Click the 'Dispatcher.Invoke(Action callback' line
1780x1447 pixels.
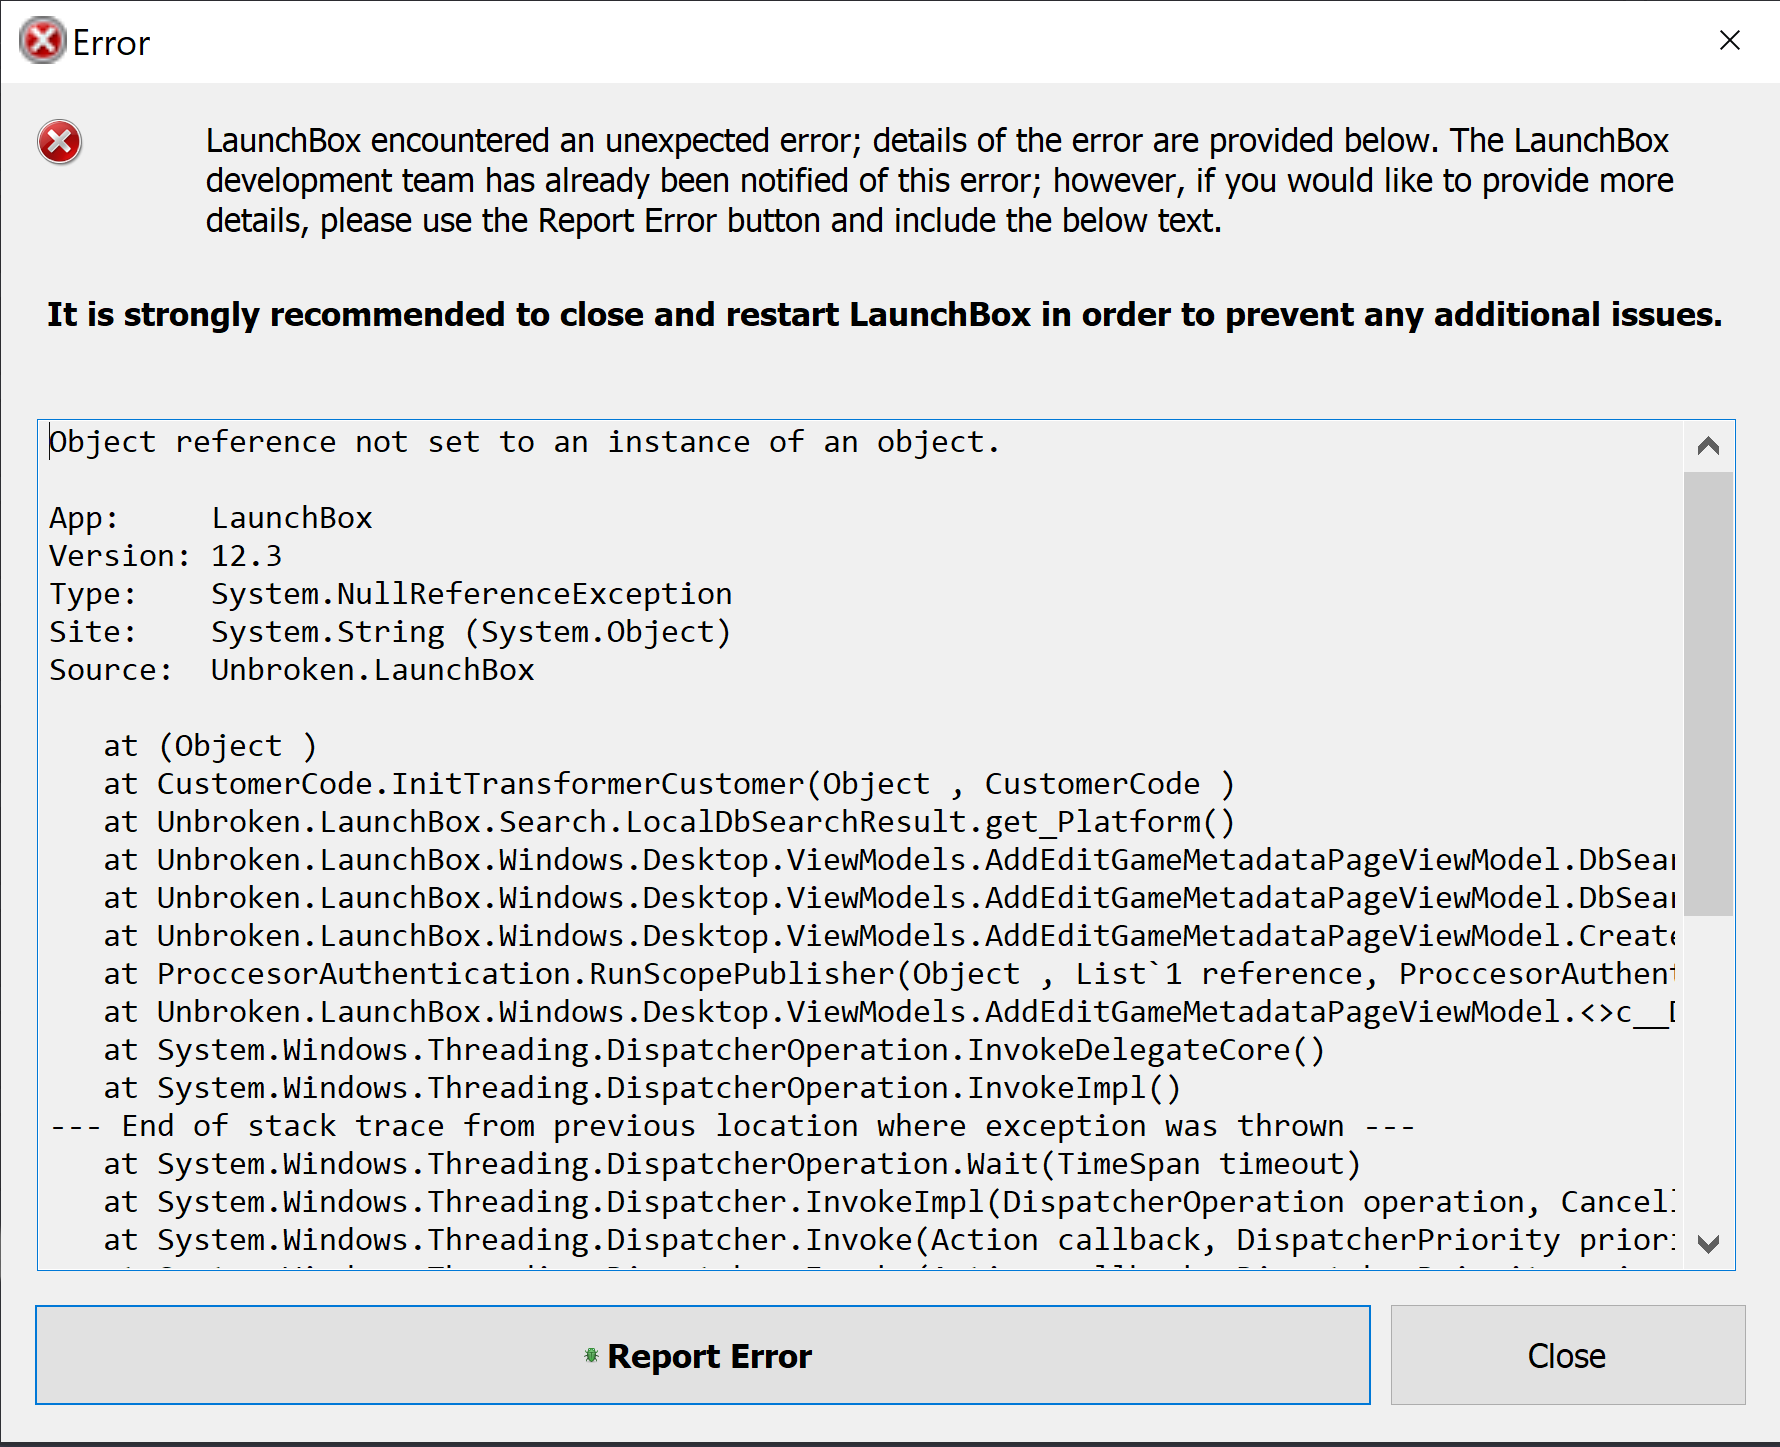click(889, 1240)
